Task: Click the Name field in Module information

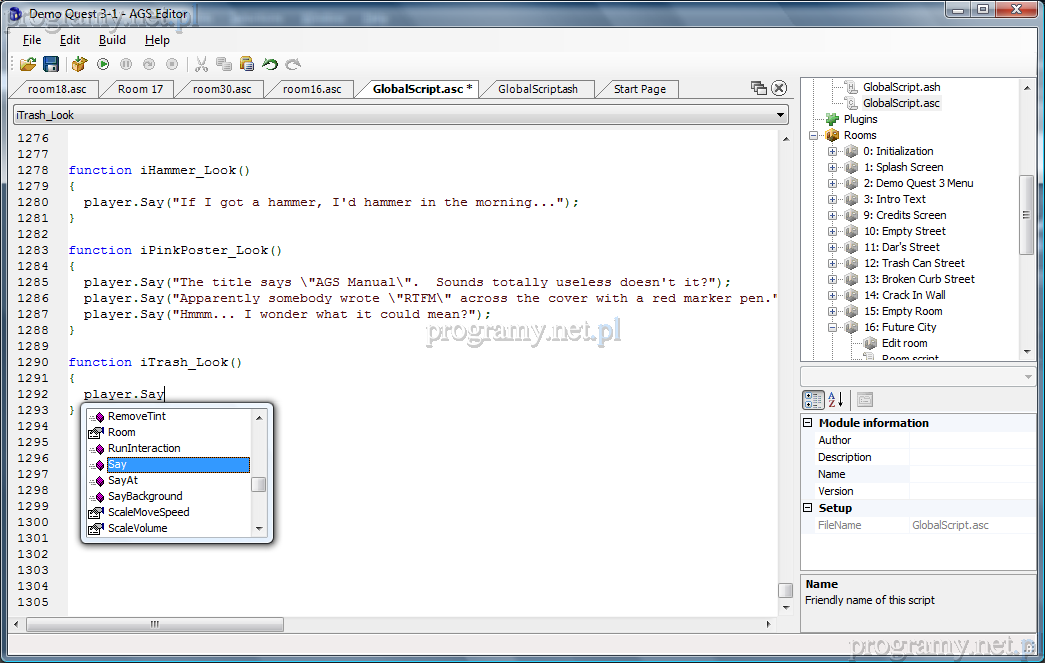Action: tap(970, 474)
